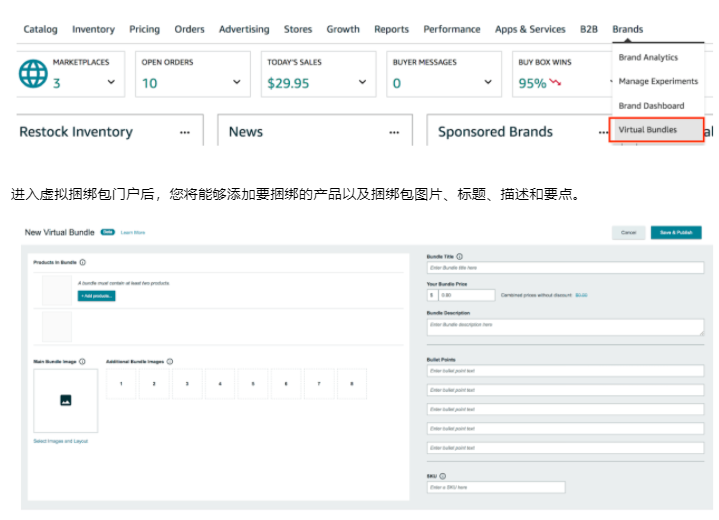Focus the Your Bundle Price amount field

click(467, 295)
